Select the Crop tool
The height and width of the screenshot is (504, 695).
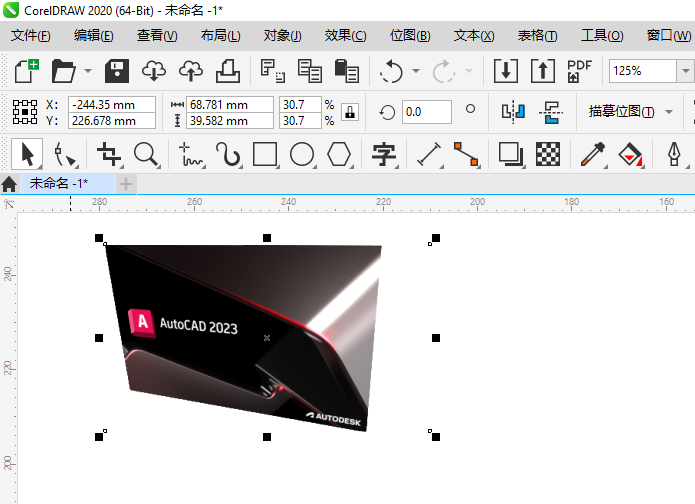109,154
